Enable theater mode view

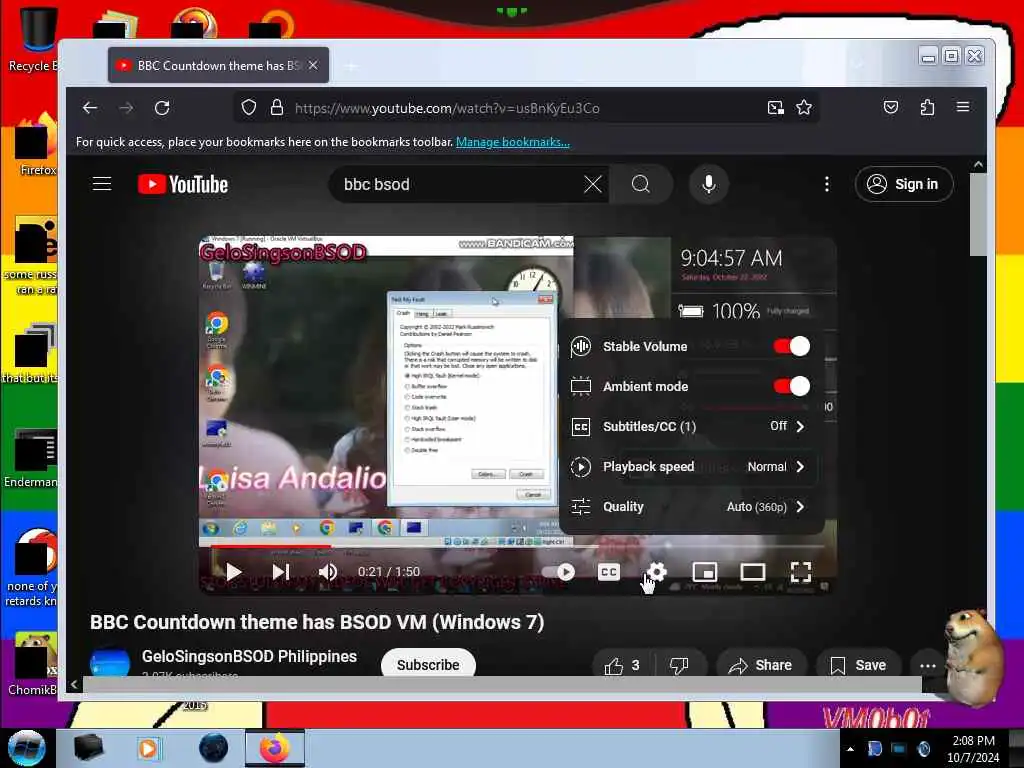coord(752,572)
